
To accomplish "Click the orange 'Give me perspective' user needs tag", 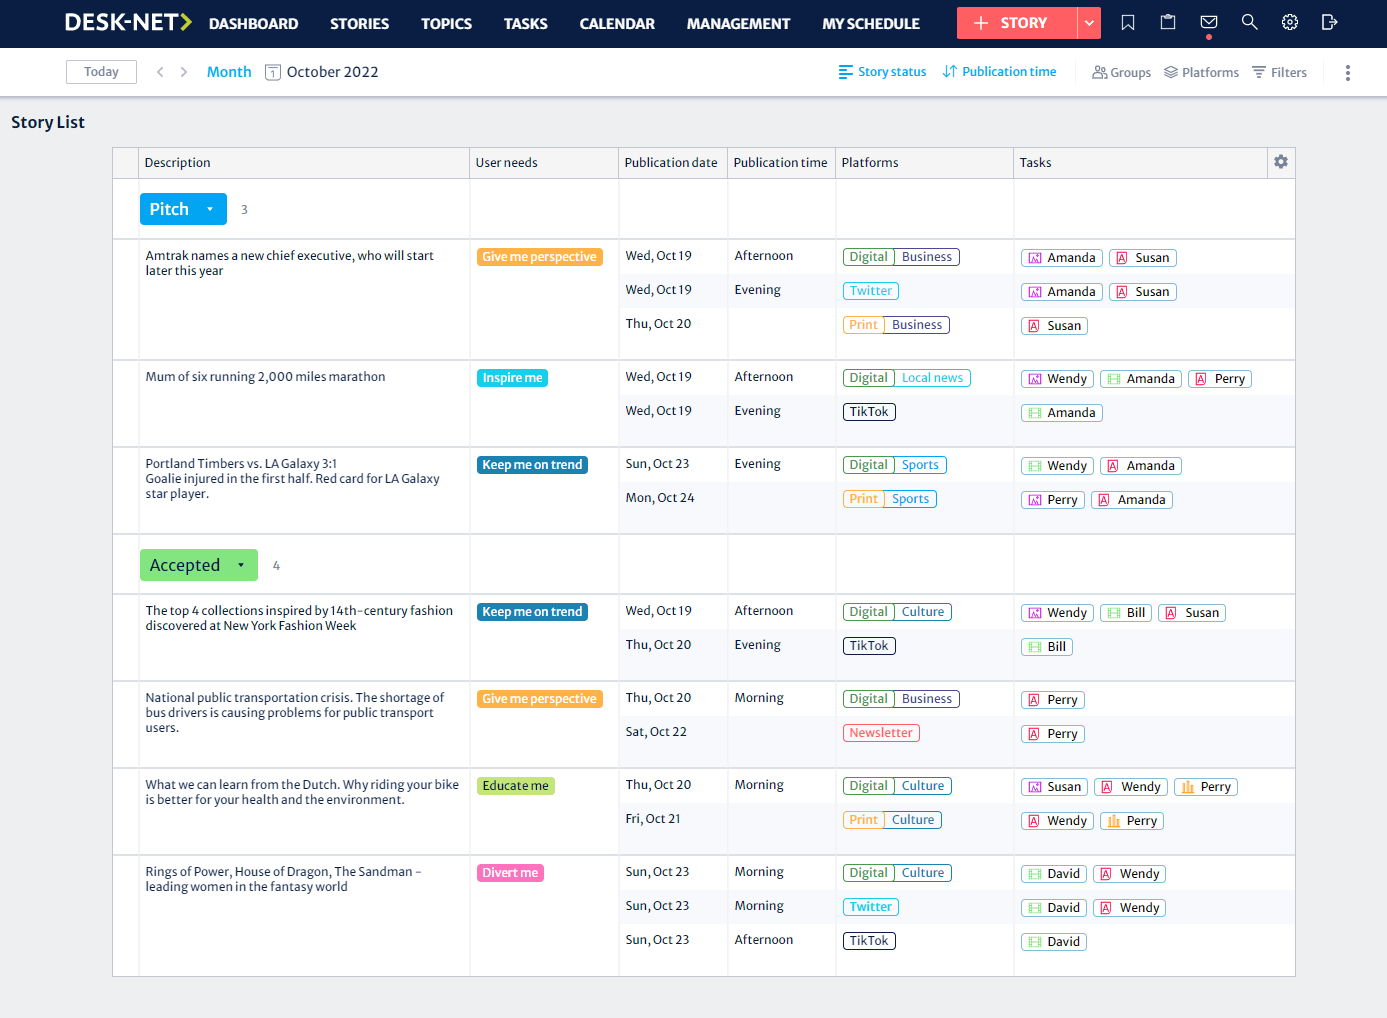I will pyautogui.click(x=540, y=256).
